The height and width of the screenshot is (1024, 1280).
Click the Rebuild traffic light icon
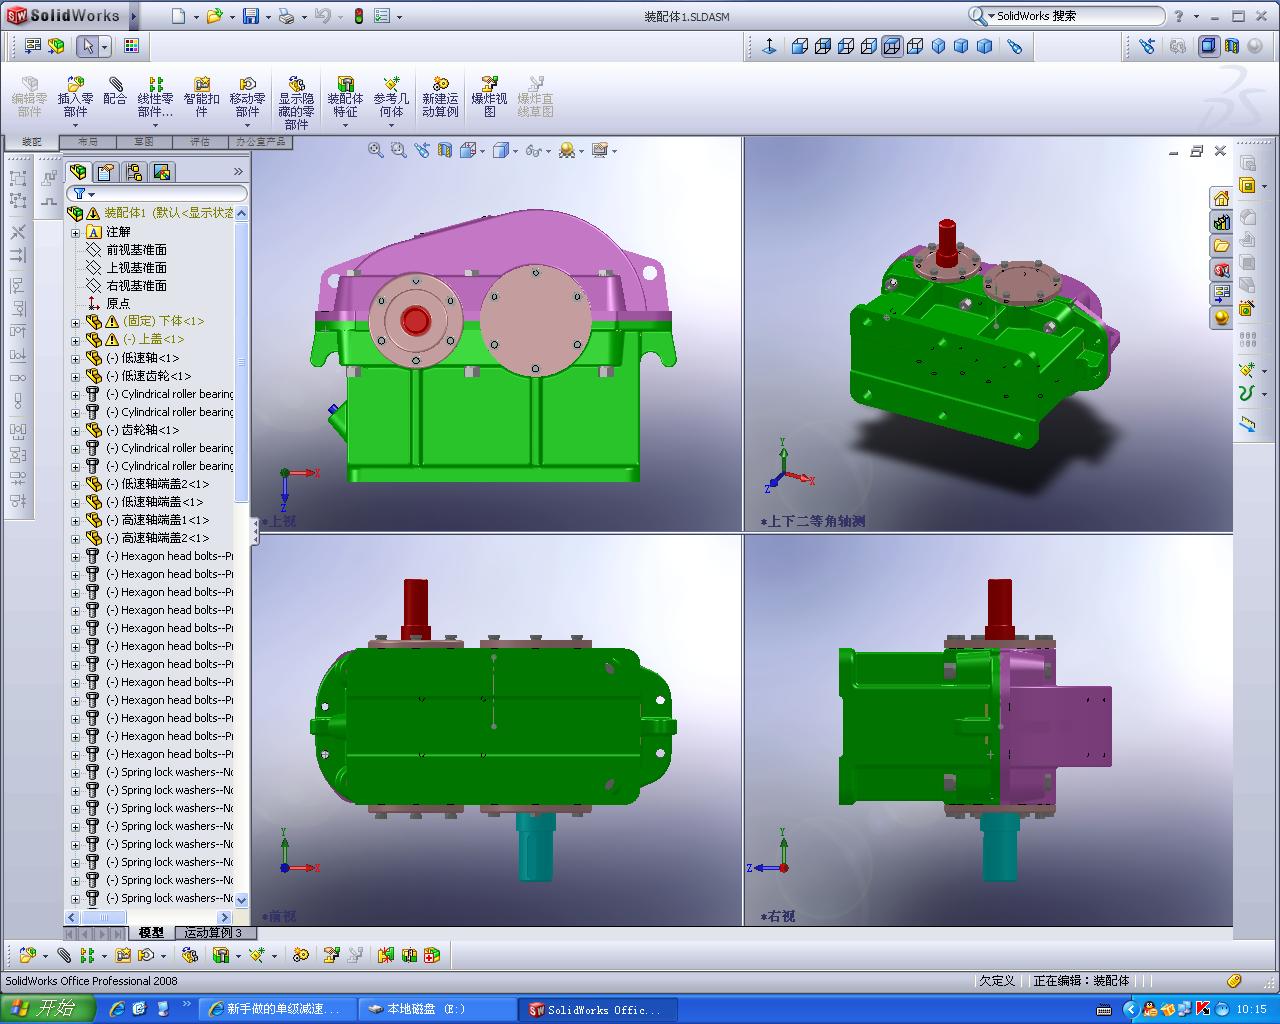(x=358, y=16)
